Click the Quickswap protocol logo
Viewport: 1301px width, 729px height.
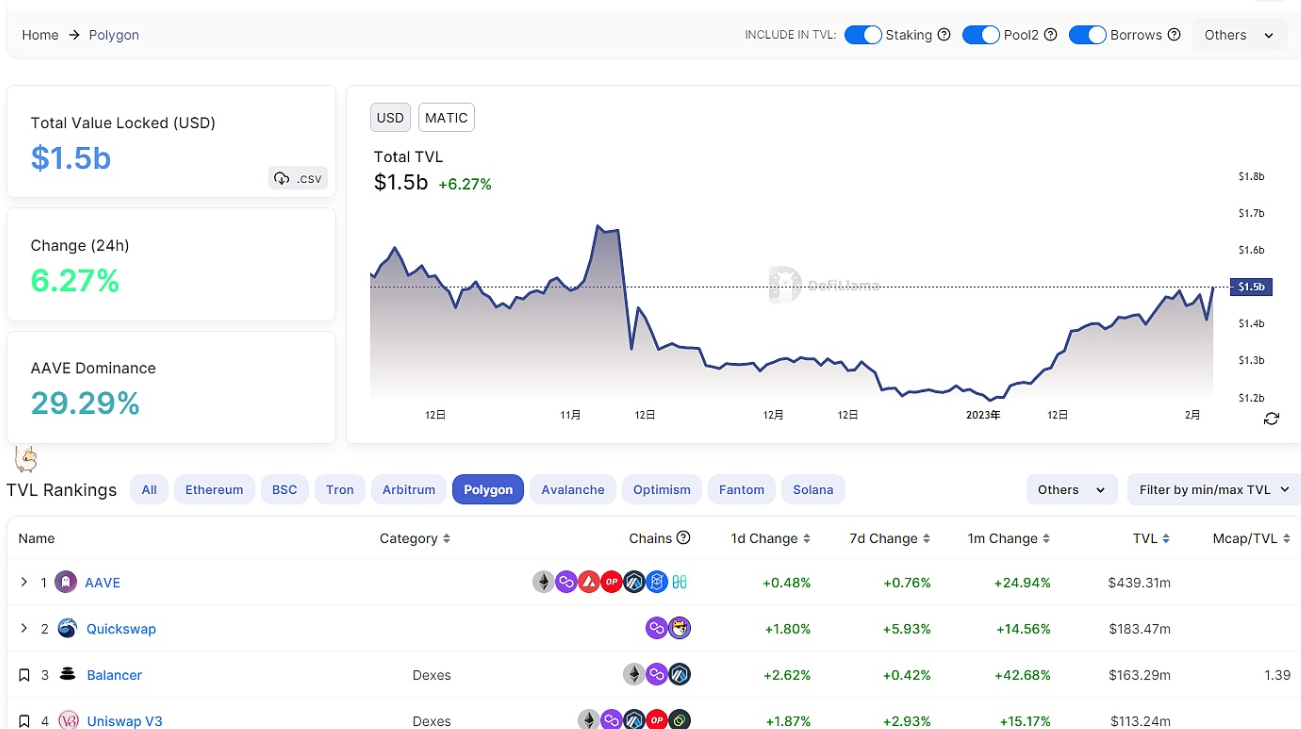coord(67,628)
